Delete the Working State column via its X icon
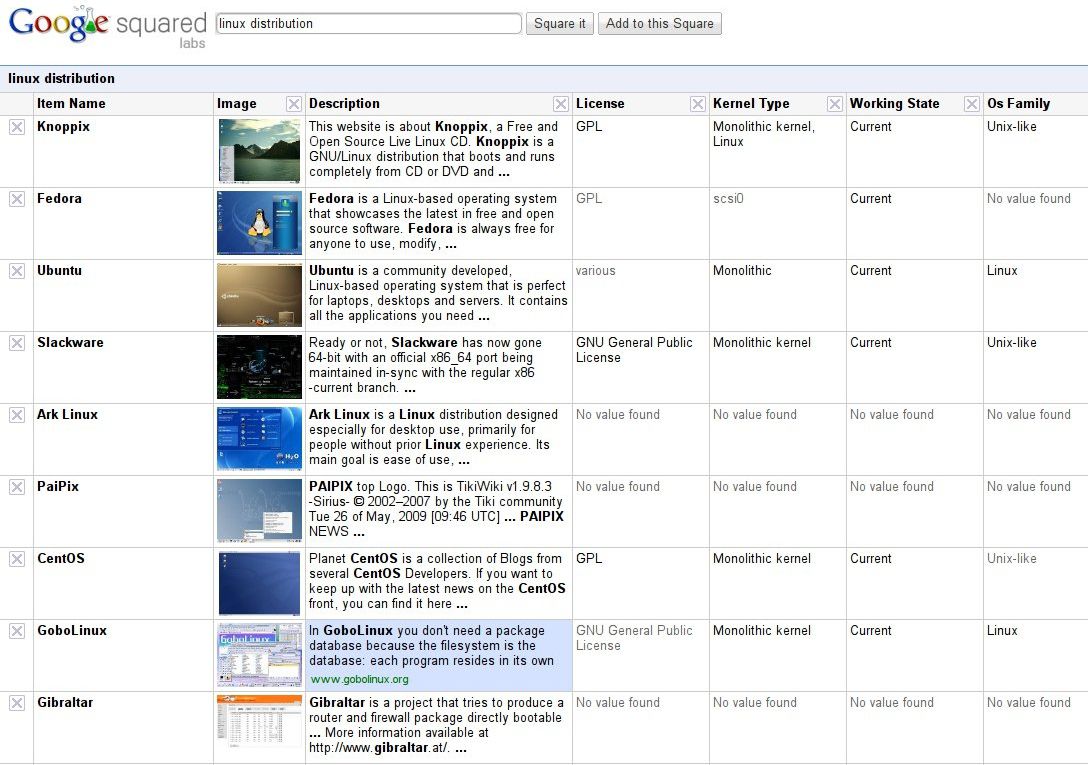This screenshot has width=1088, height=765. click(x=972, y=104)
